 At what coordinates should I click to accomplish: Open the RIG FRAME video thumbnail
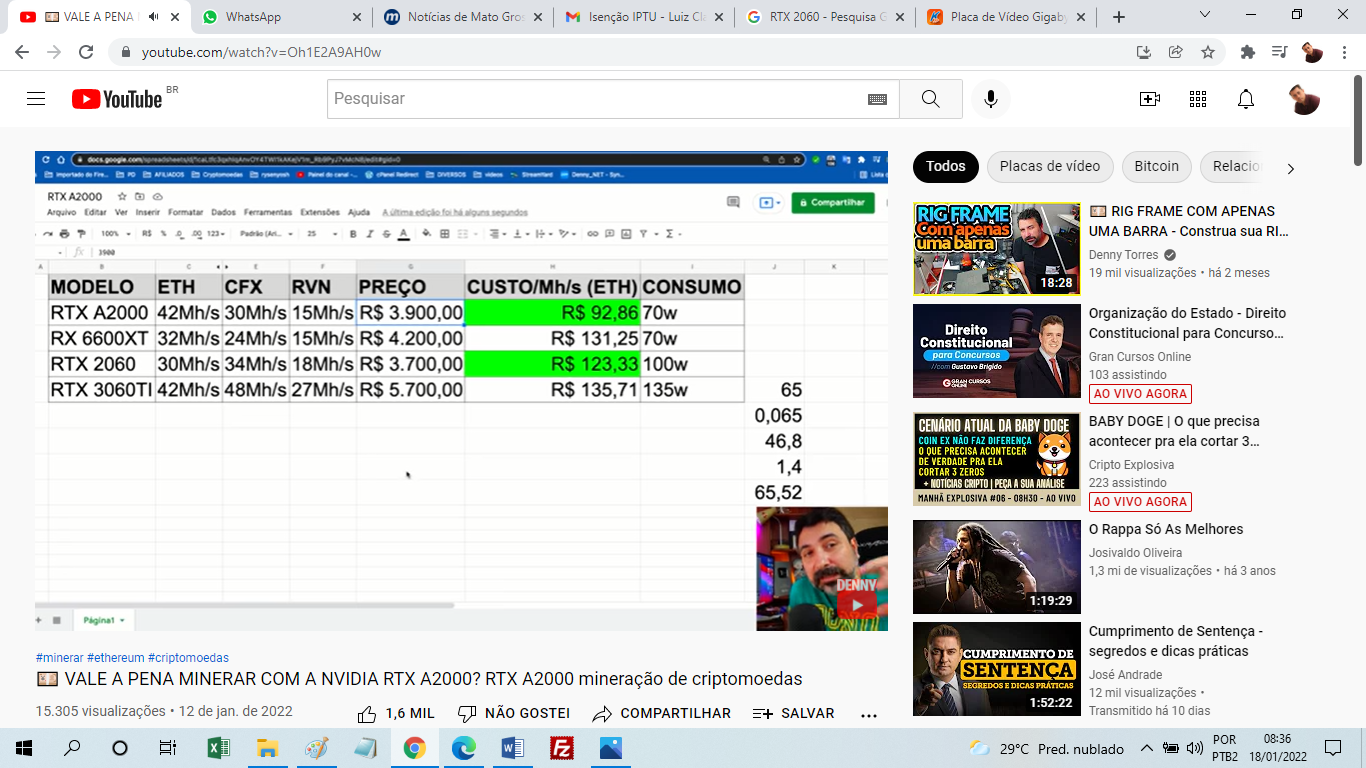click(x=996, y=249)
